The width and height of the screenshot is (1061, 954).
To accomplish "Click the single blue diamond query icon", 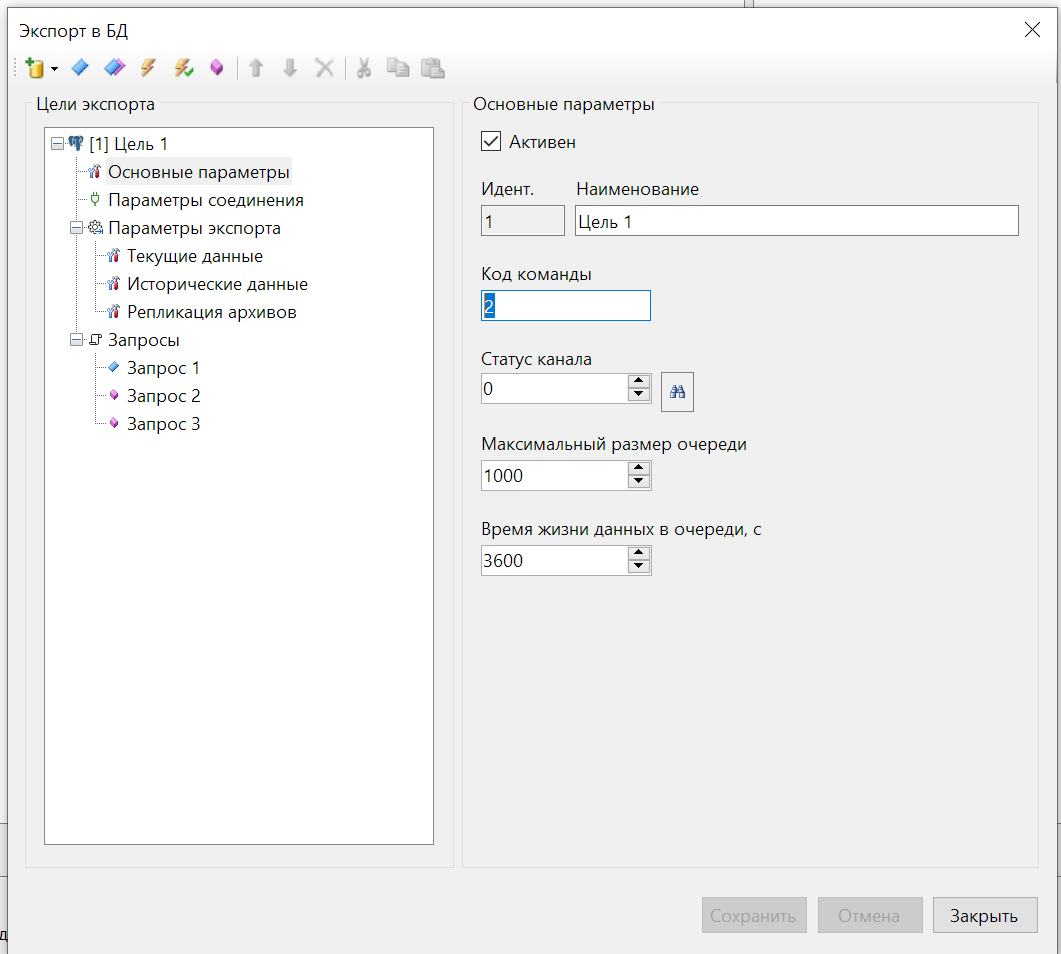I will (80, 68).
